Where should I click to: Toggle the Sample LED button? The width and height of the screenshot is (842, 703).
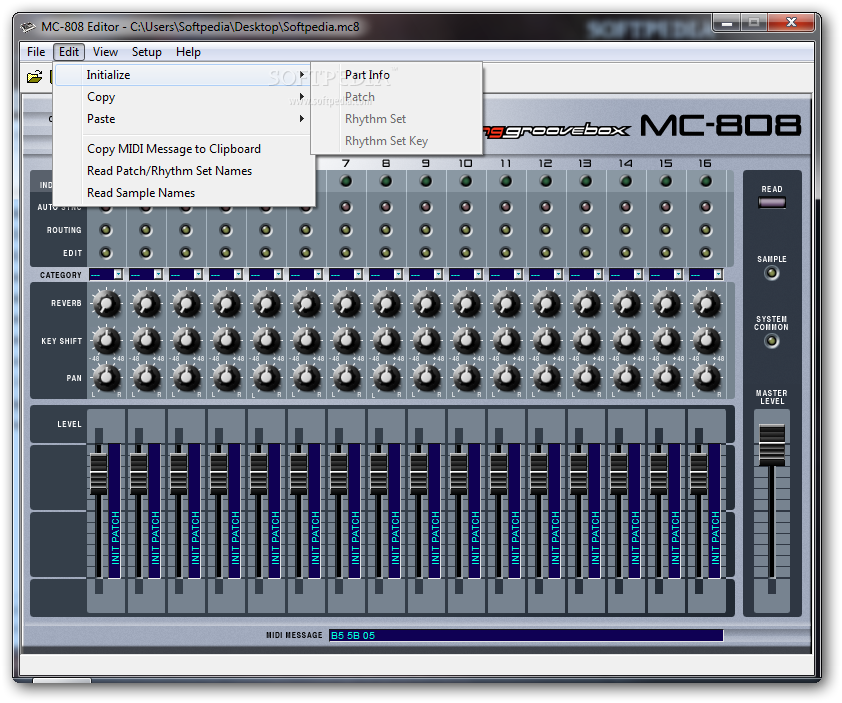[x=772, y=273]
